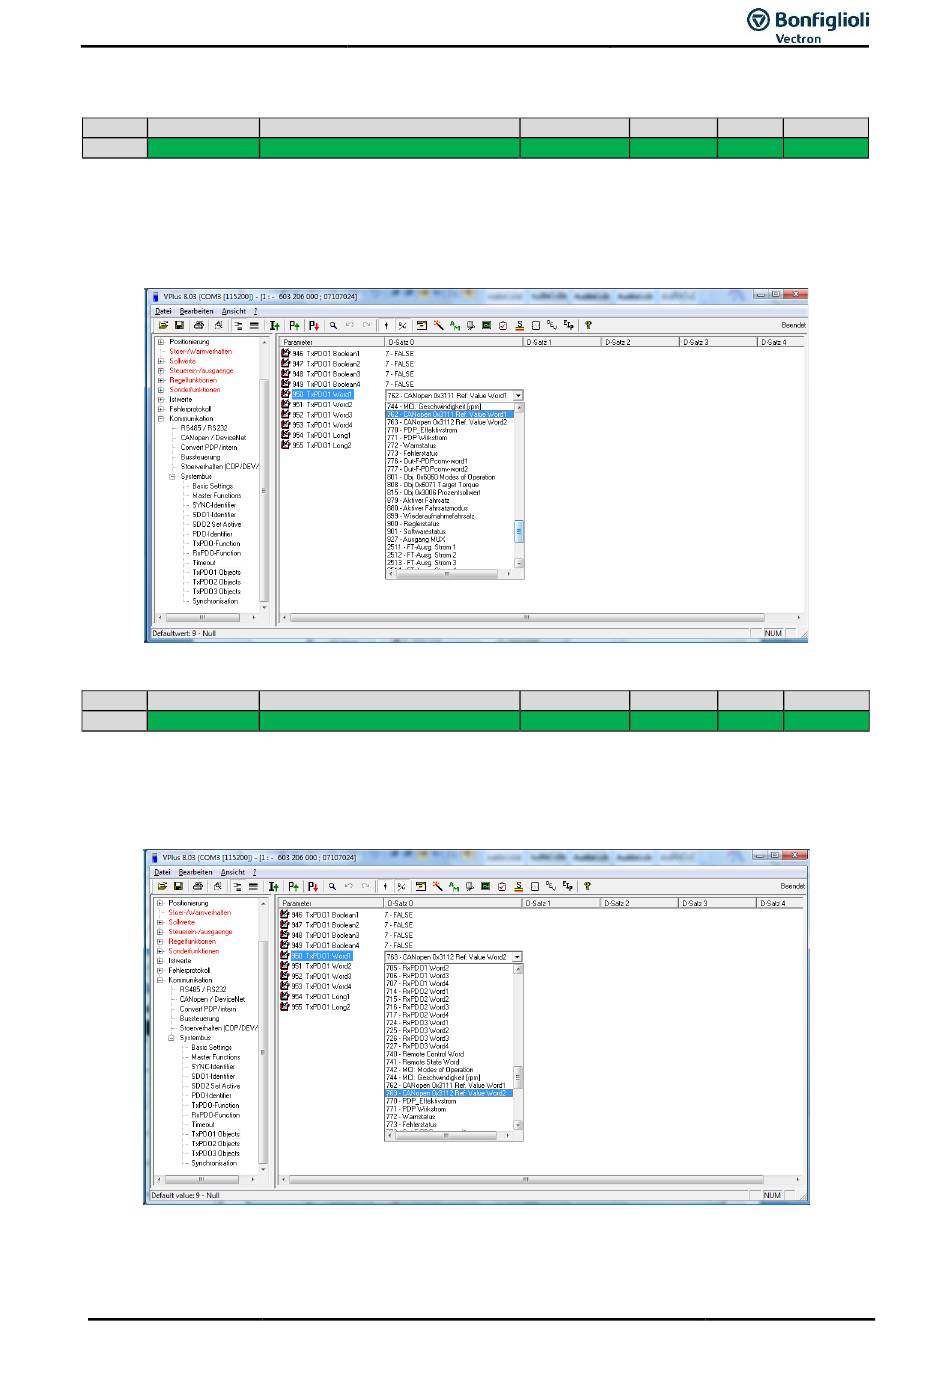
Task: Green P upload arrow icon, lower VPlus toolbar
Action: click(x=293, y=886)
